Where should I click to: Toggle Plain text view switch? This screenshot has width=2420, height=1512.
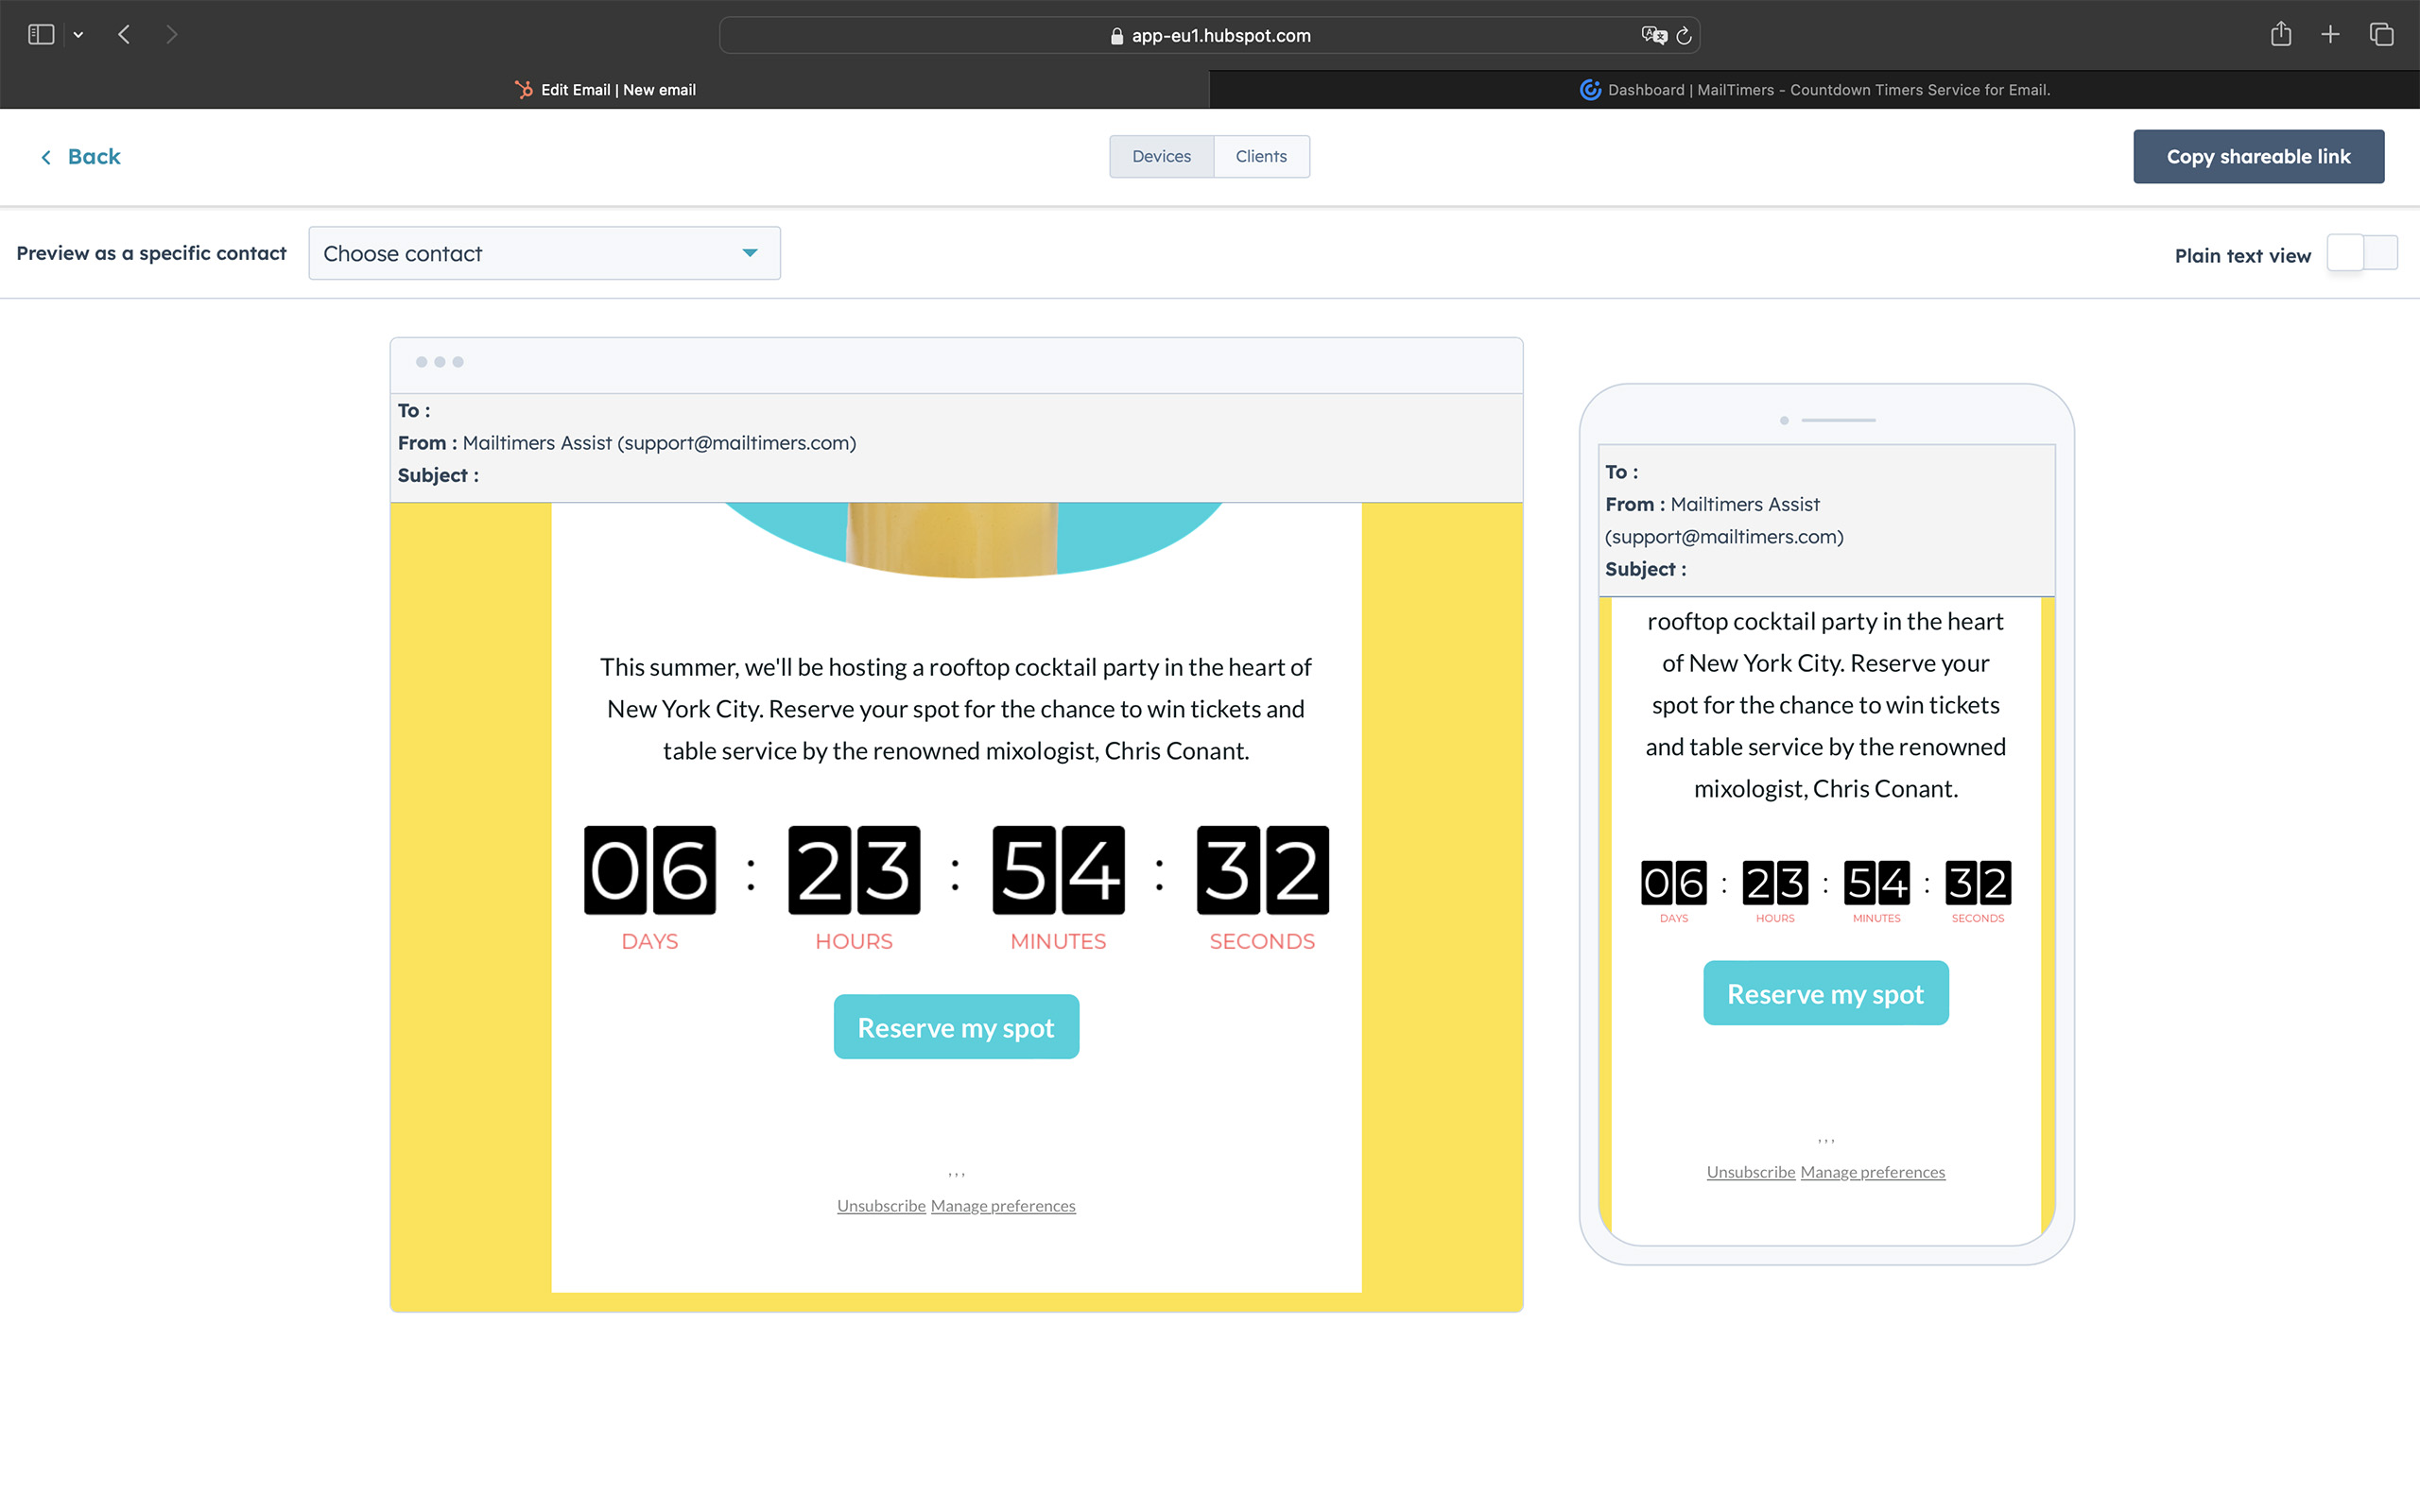(2361, 253)
